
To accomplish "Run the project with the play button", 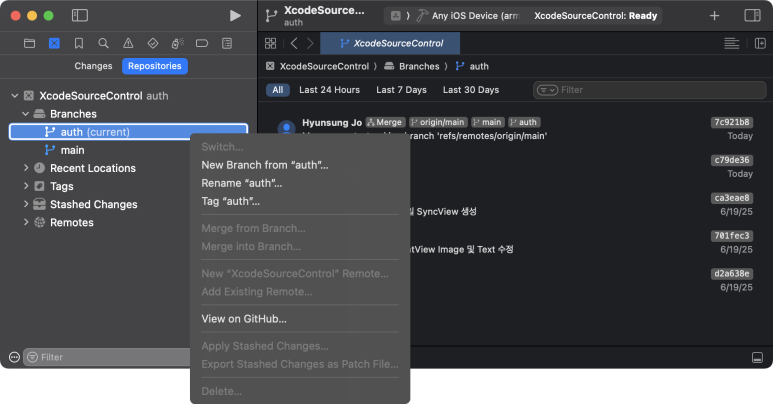I will [x=235, y=16].
